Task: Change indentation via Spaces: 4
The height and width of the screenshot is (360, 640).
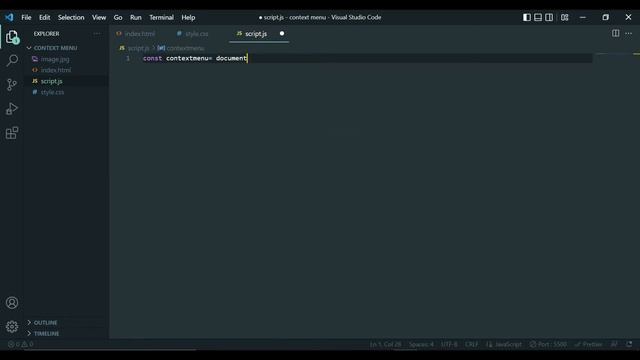Action: (421, 344)
